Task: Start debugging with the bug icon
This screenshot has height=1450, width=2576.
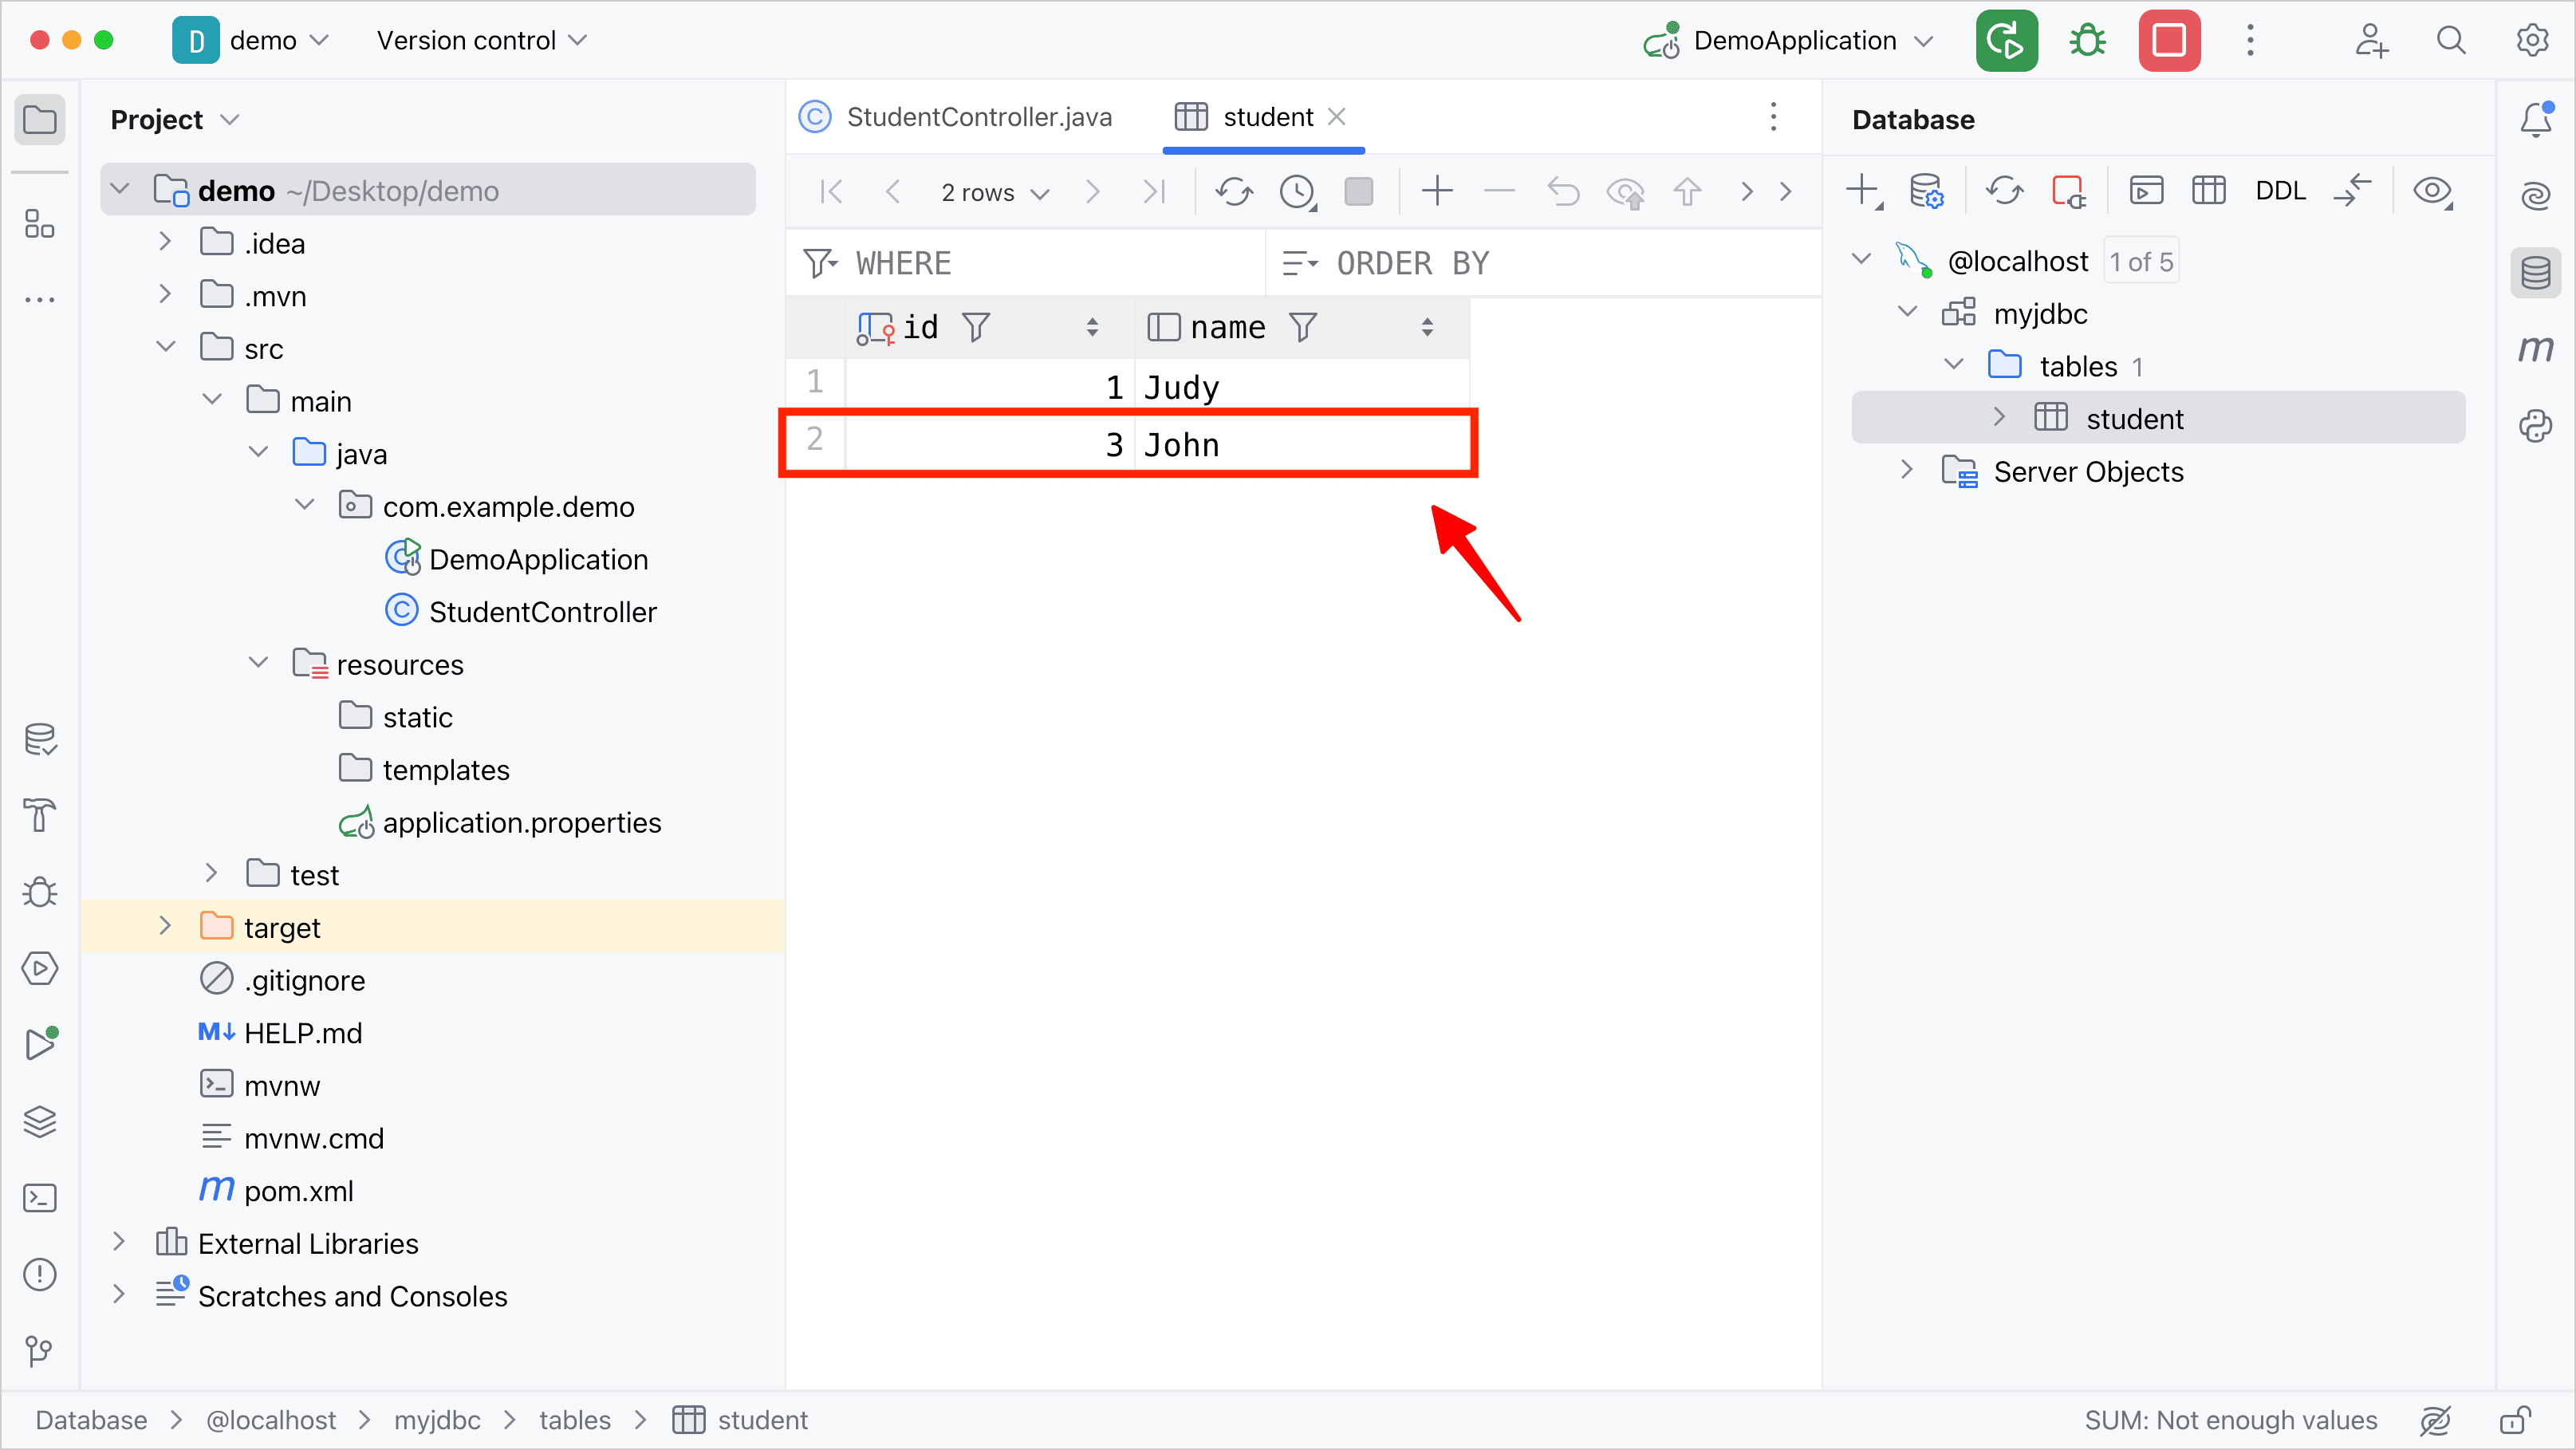Action: (2087, 41)
